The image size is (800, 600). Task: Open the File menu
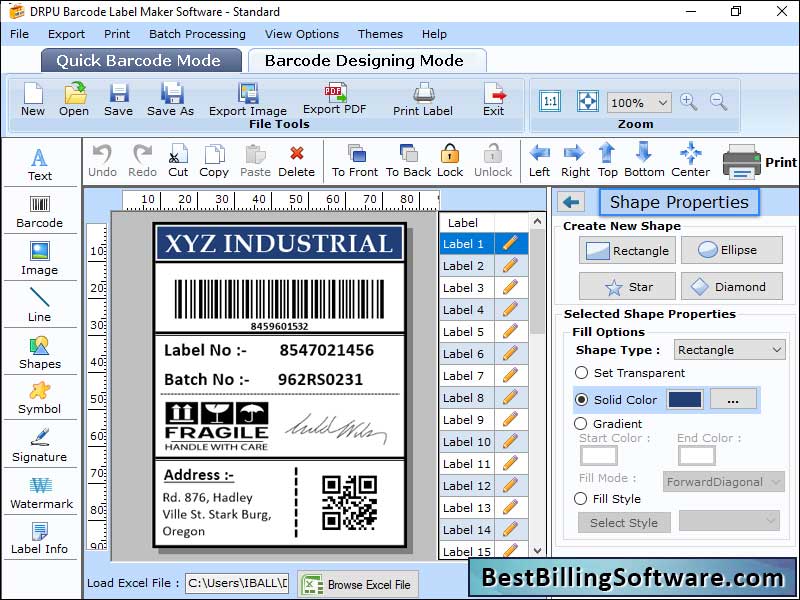click(x=19, y=34)
